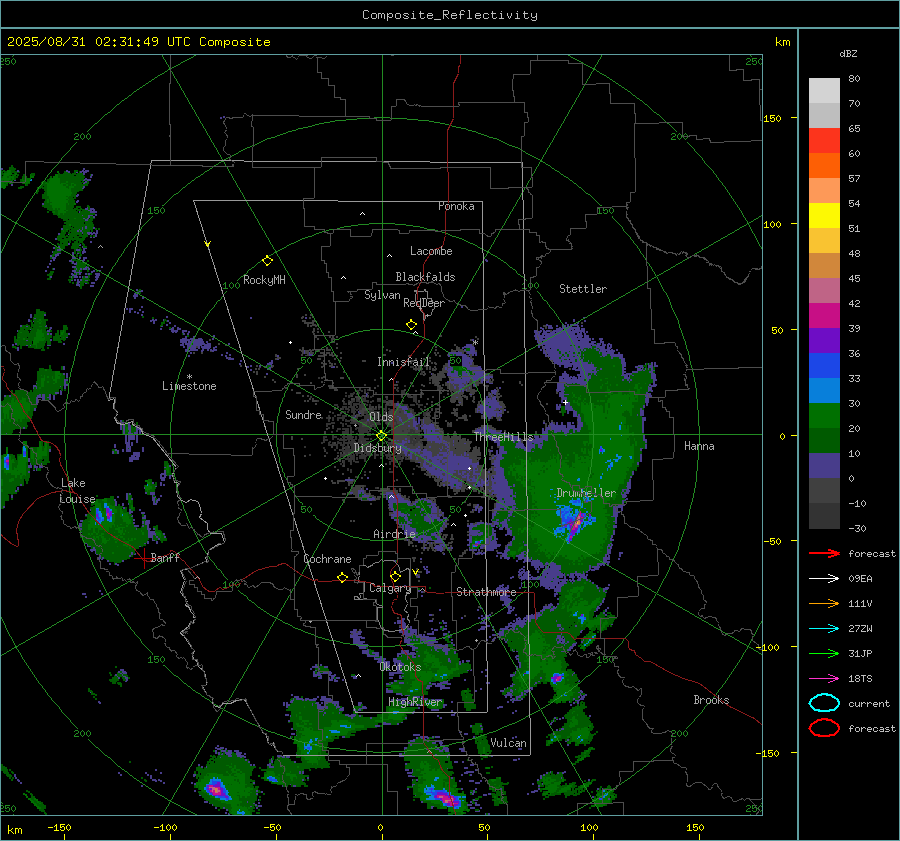Click the Cochrane city label

pyautogui.click(x=327, y=559)
